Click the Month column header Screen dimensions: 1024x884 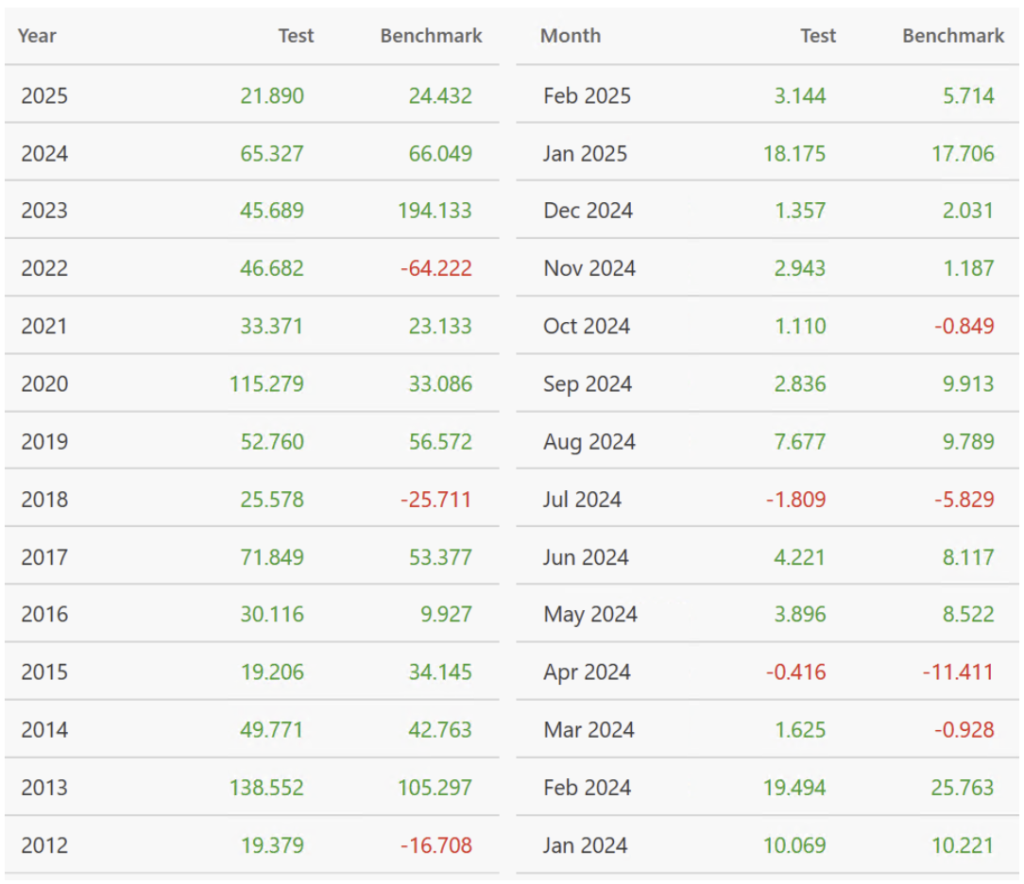[x=570, y=36]
